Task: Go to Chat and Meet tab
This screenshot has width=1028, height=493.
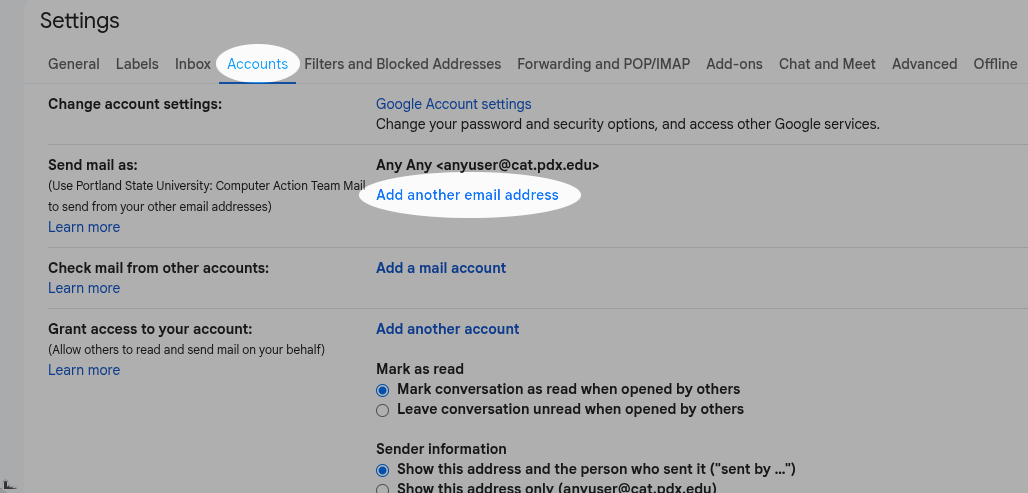Action: click(827, 64)
